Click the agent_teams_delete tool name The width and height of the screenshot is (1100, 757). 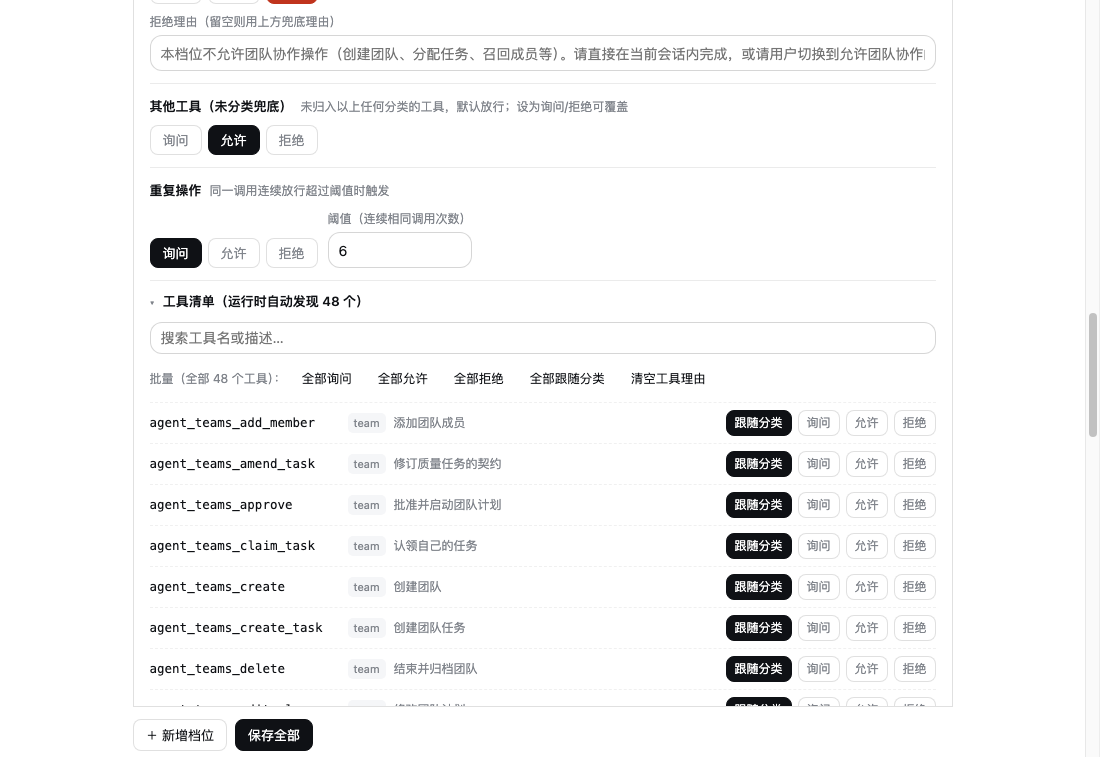click(217, 669)
